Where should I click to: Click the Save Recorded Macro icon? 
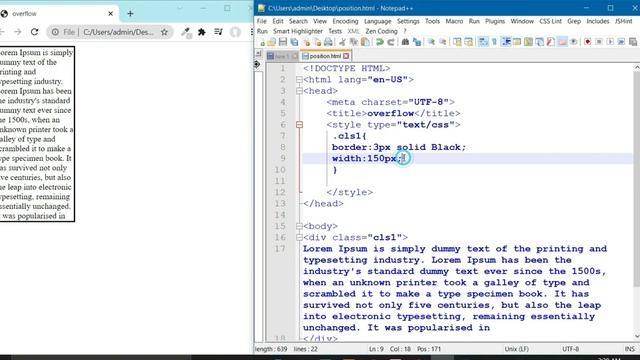click(633, 42)
